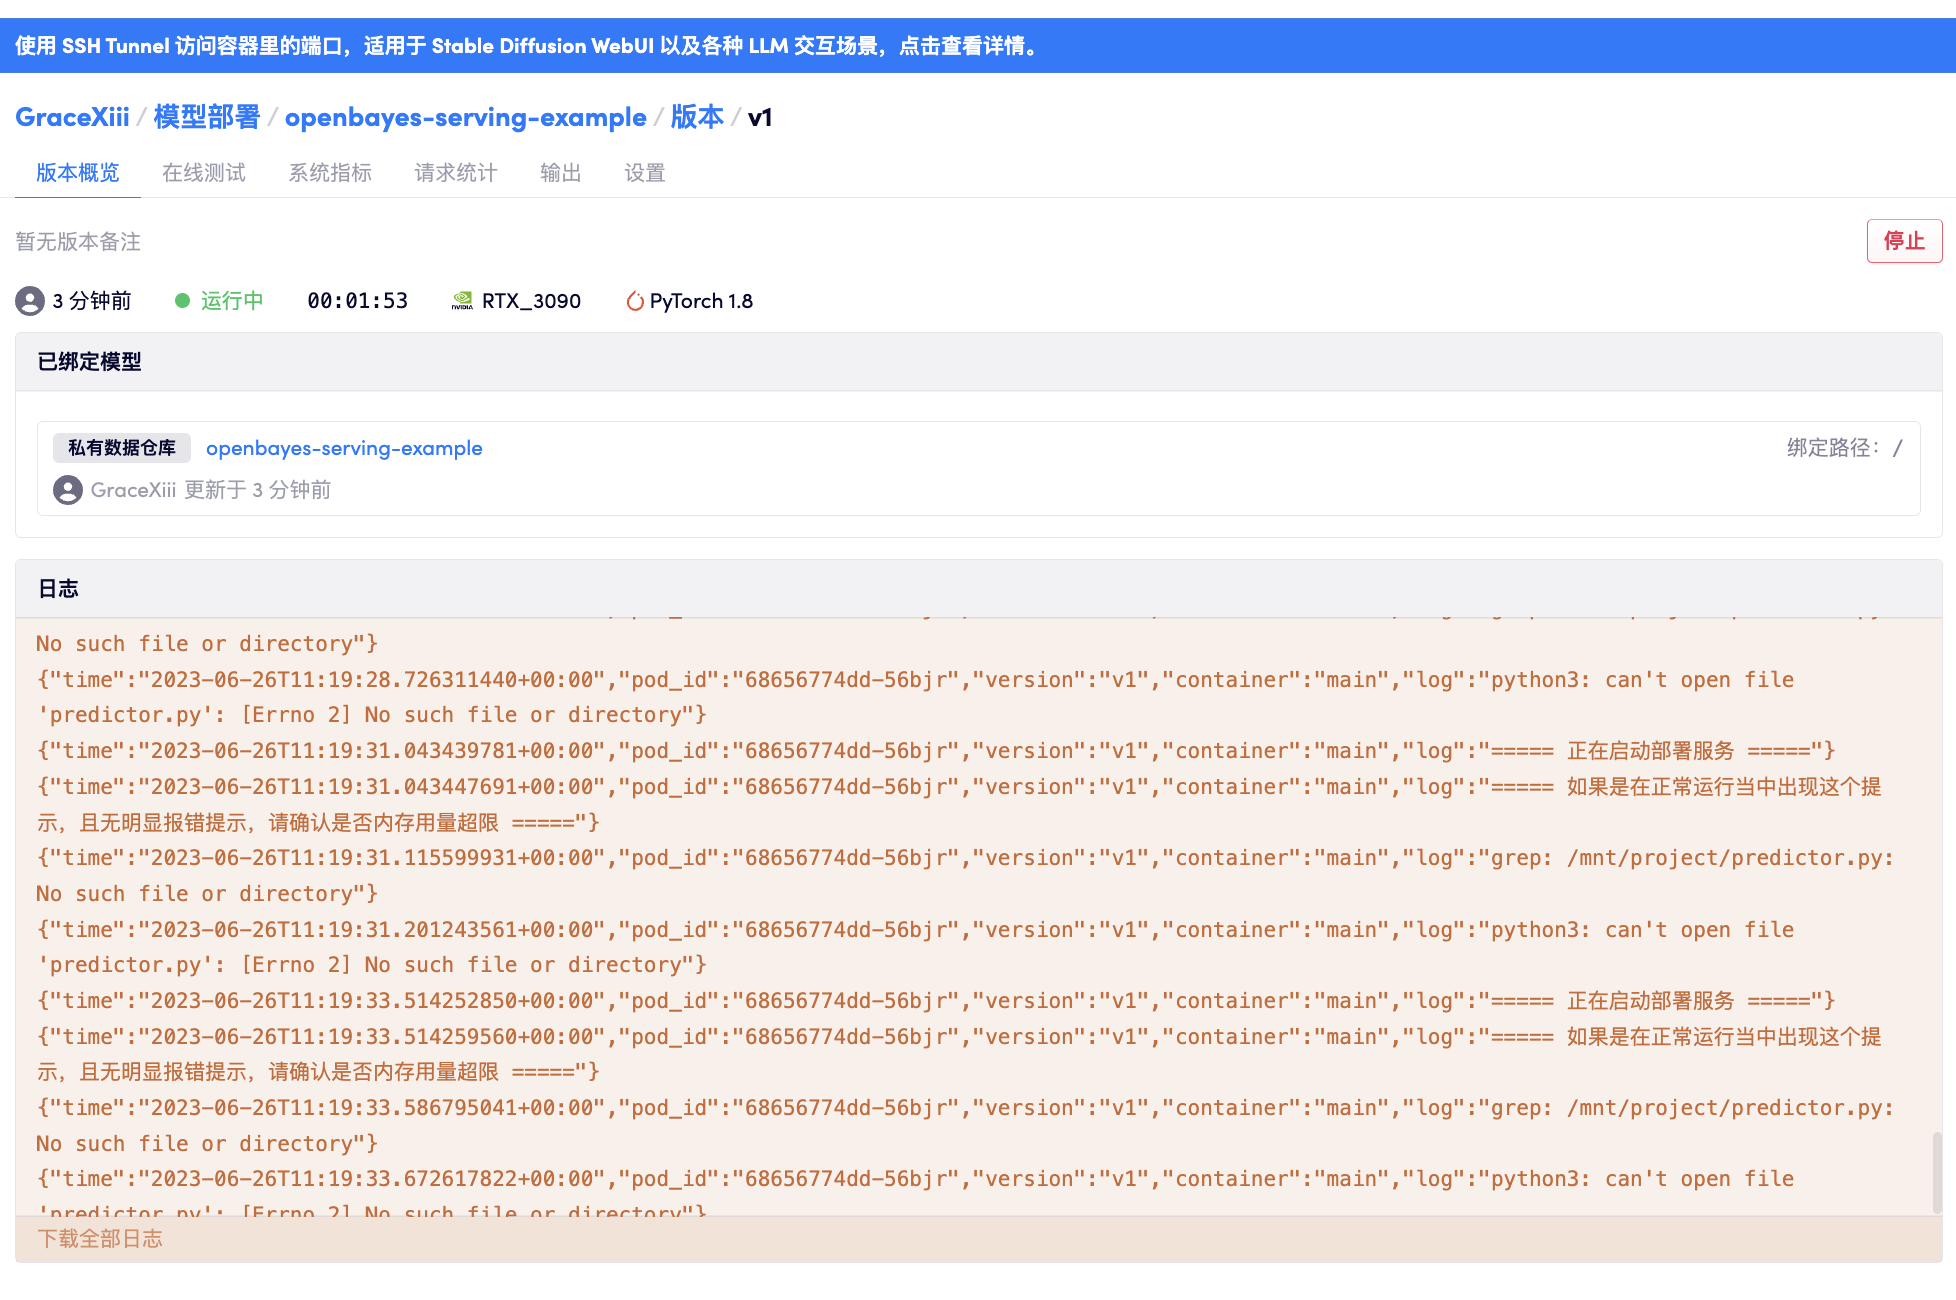Image resolution: width=1956 pixels, height=1300 pixels.
Task: Go to the 输出 tab
Action: pyautogui.click(x=560, y=173)
